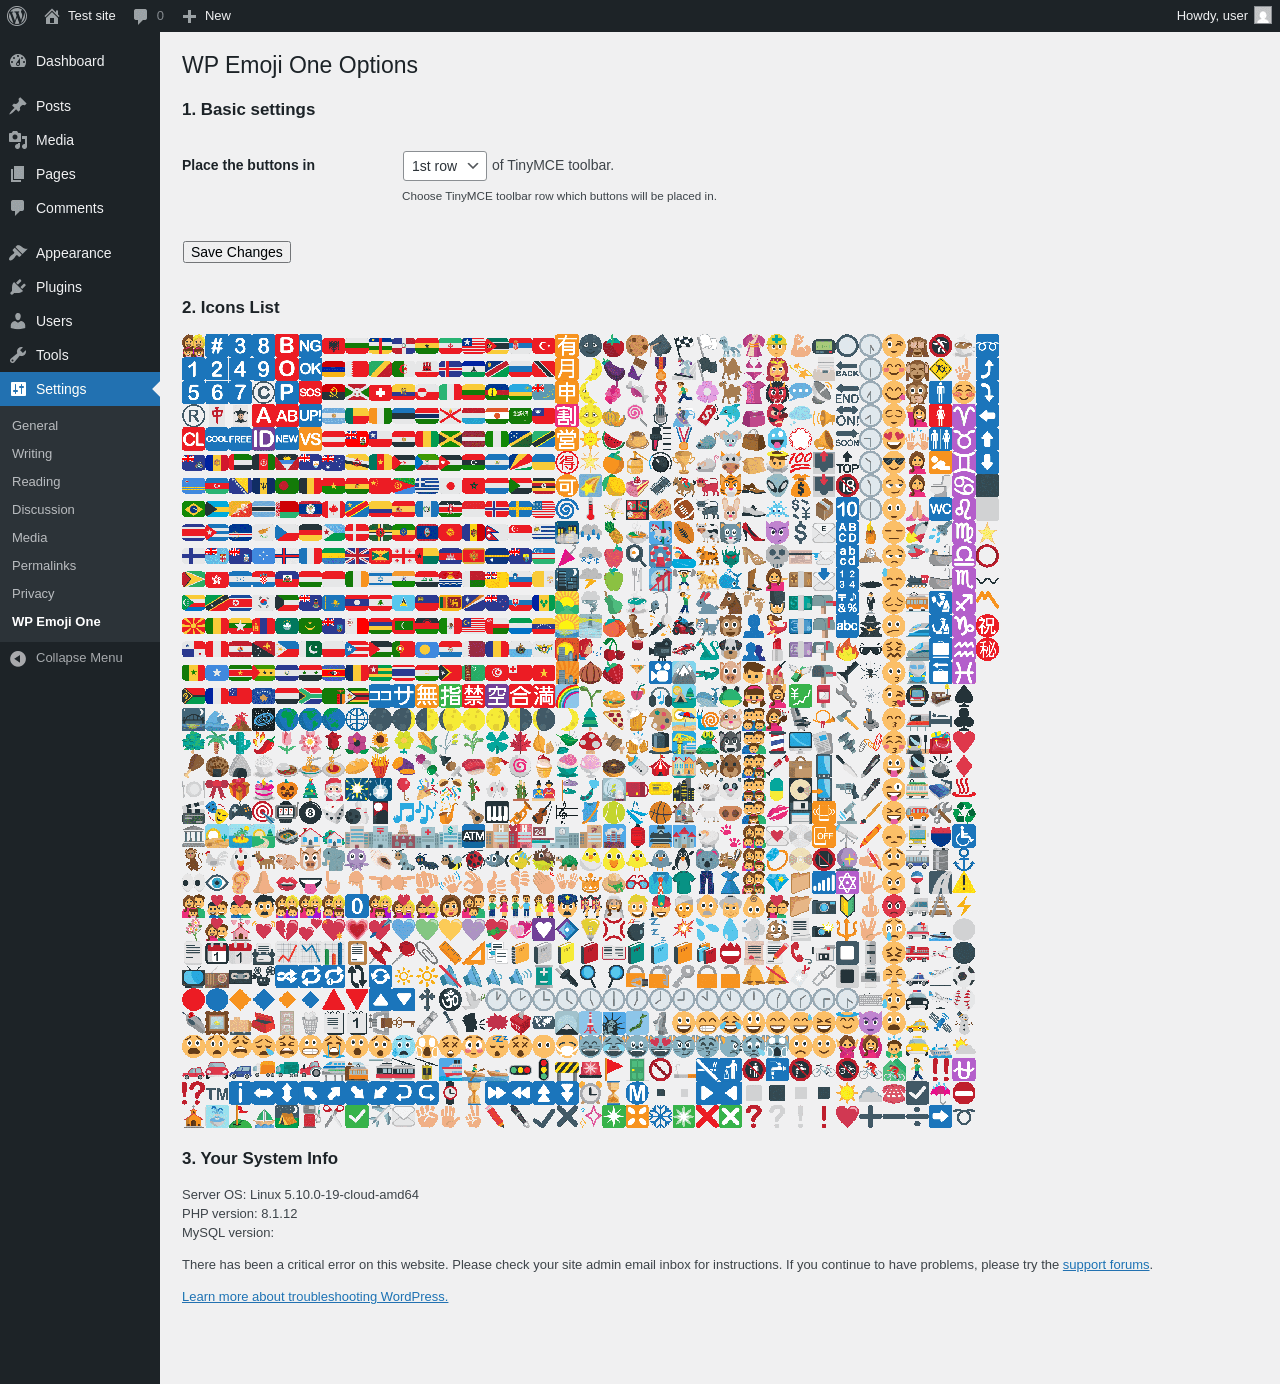Choose the Canada flag emoji

pyautogui.click(x=334, y=509)
